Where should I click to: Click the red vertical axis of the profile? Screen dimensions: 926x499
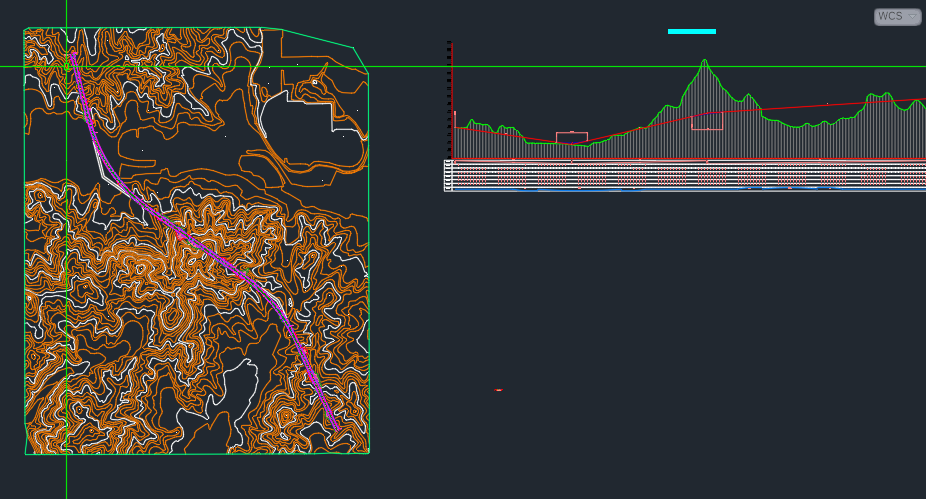(452, 100)
